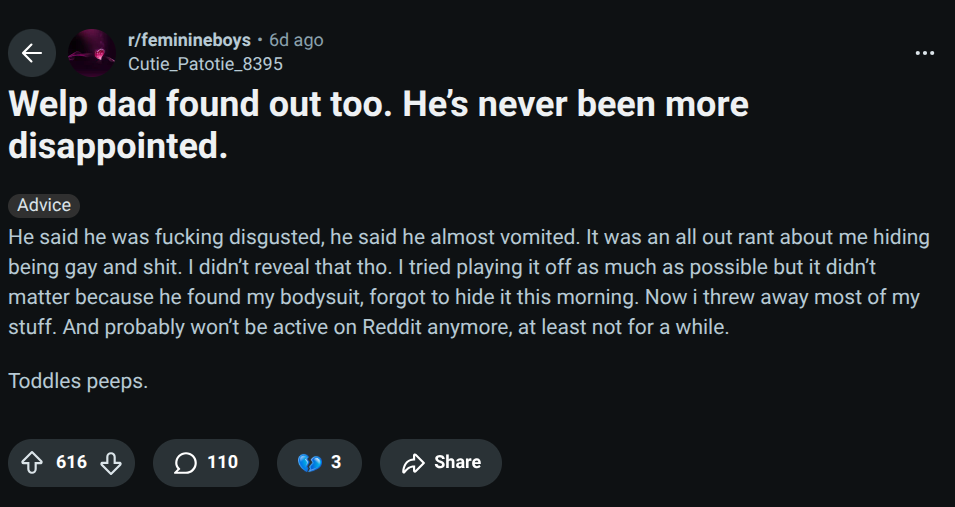Click the "Toddles peeps." closing line
This screenshot has height=507, width=955.
pyautogui.click(x=78, y=381)
